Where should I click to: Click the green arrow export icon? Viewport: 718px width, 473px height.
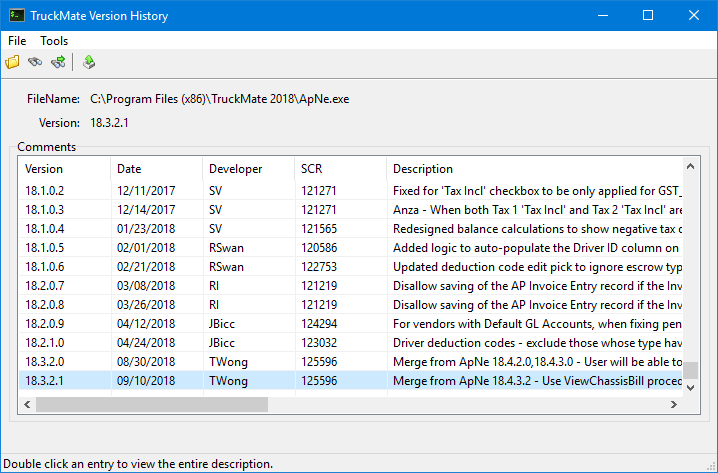tap(89, 62)
